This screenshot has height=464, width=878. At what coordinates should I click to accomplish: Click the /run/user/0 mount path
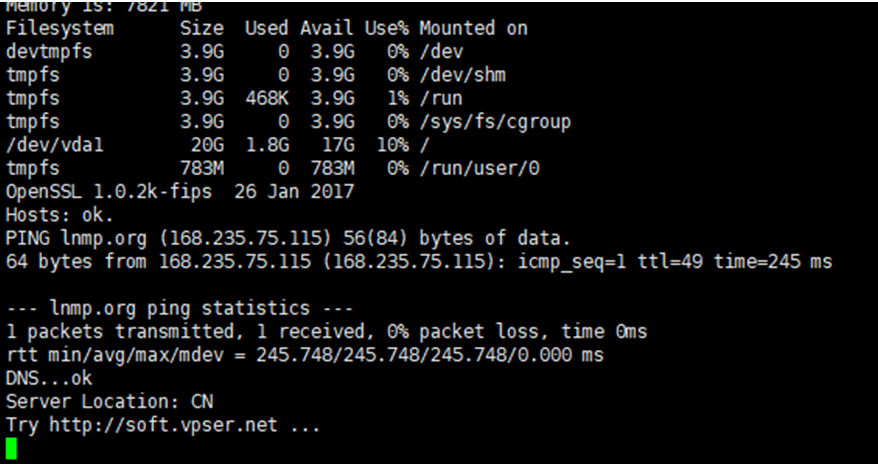pos(479,168)
